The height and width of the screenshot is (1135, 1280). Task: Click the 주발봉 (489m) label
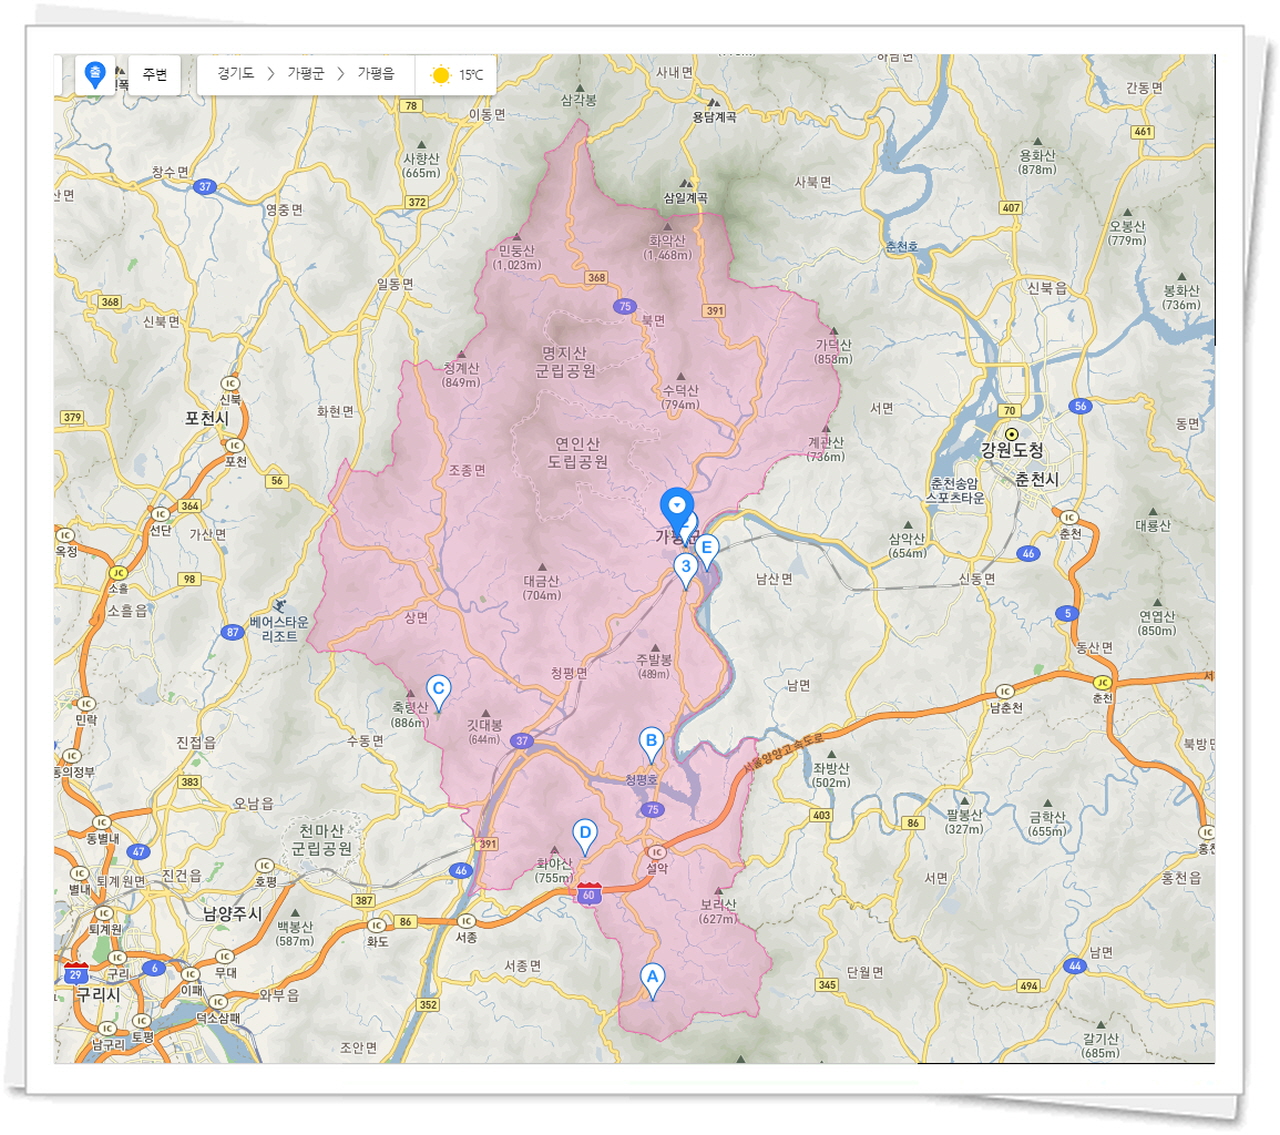655,667
